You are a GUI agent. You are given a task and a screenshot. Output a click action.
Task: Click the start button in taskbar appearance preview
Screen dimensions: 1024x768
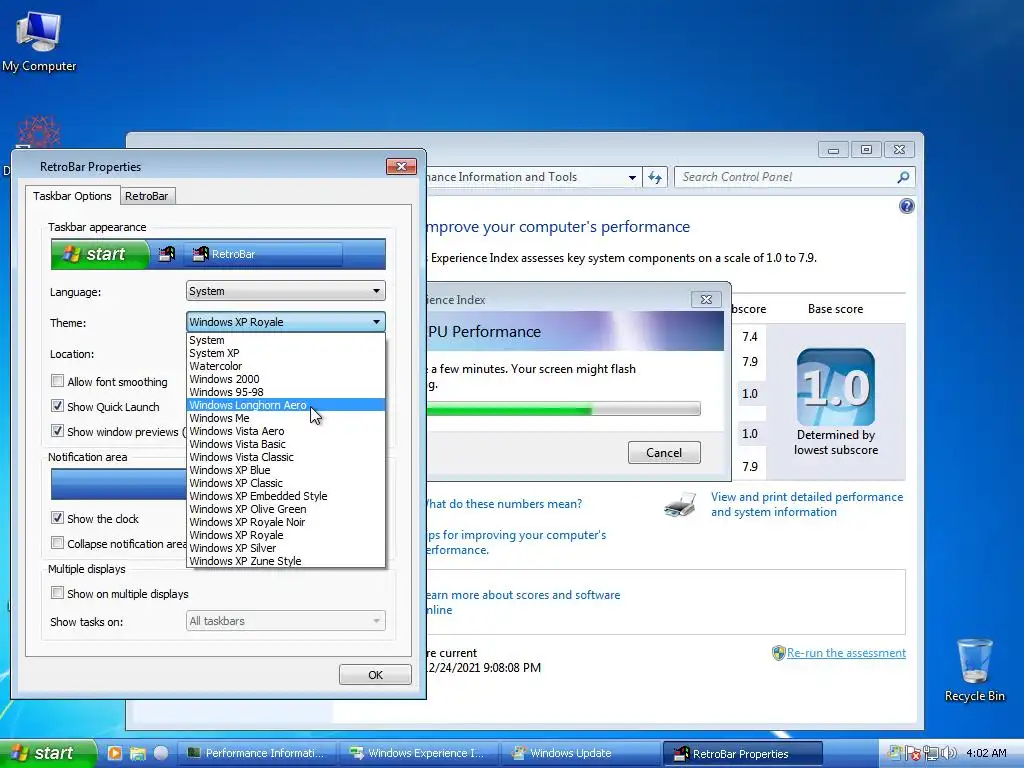[x=99, y=254]
